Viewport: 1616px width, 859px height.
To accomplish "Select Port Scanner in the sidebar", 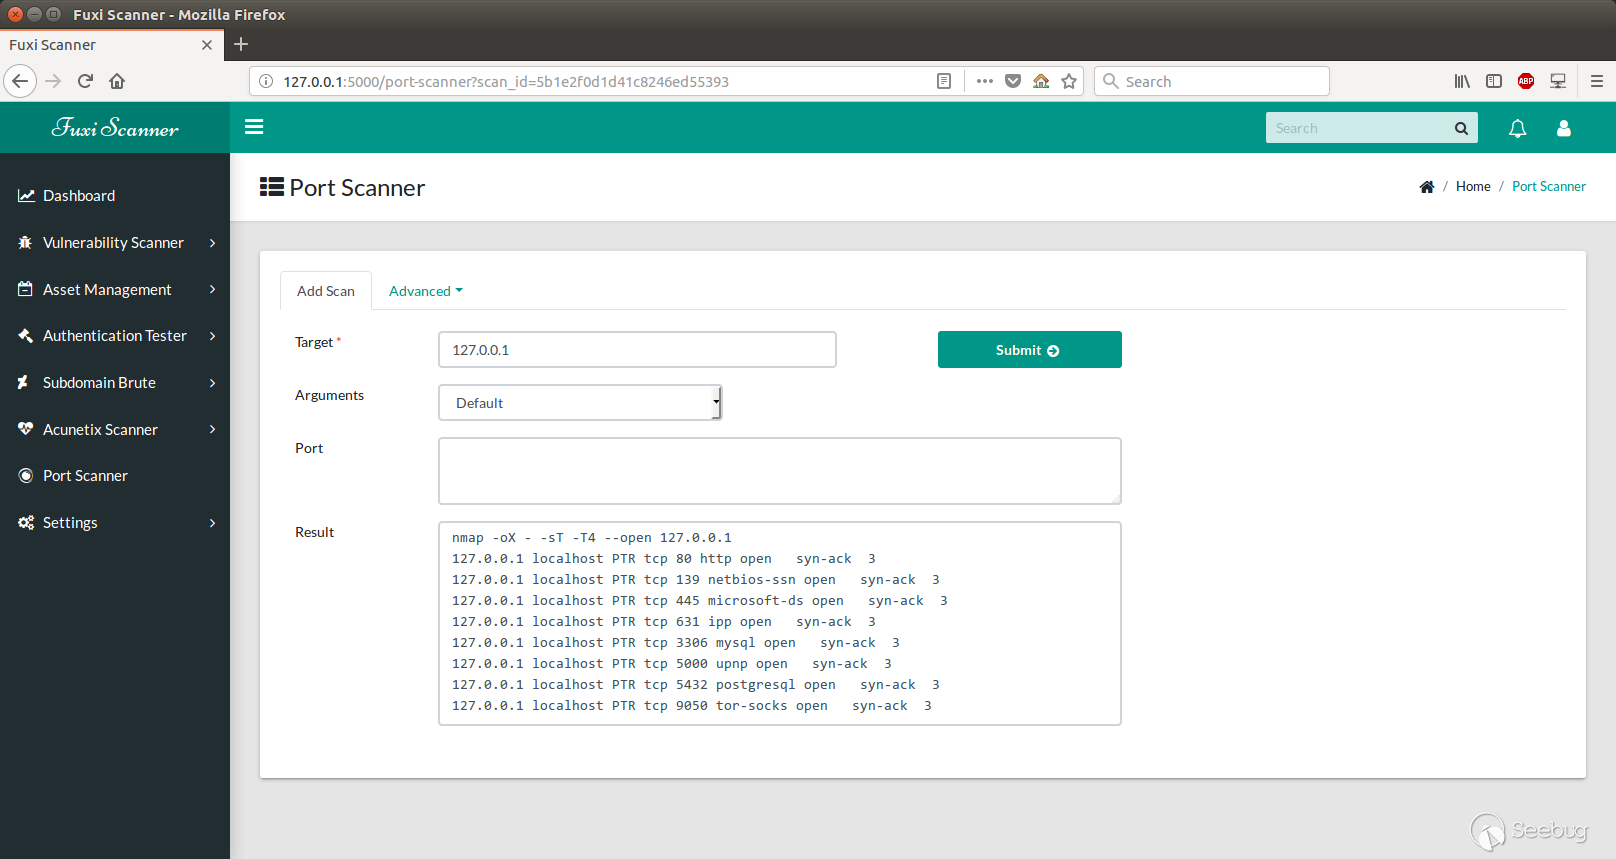I will point(115,476).
